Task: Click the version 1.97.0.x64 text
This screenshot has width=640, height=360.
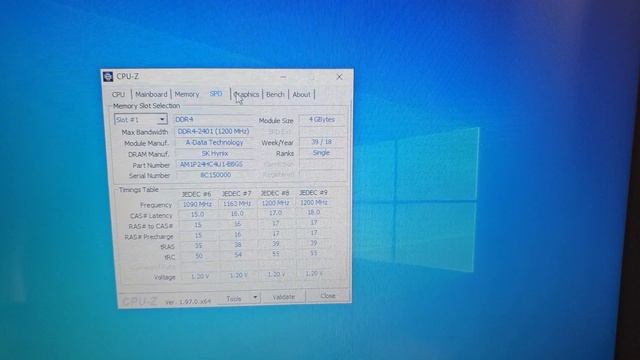Action: pos(188,302)
